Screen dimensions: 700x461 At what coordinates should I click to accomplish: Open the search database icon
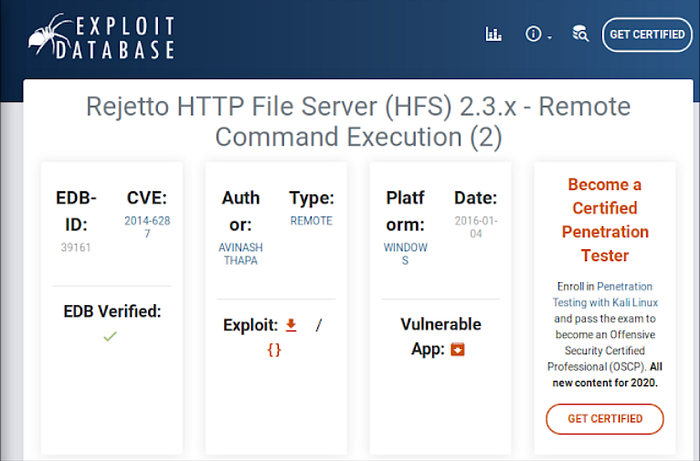[x=580, y=34]
